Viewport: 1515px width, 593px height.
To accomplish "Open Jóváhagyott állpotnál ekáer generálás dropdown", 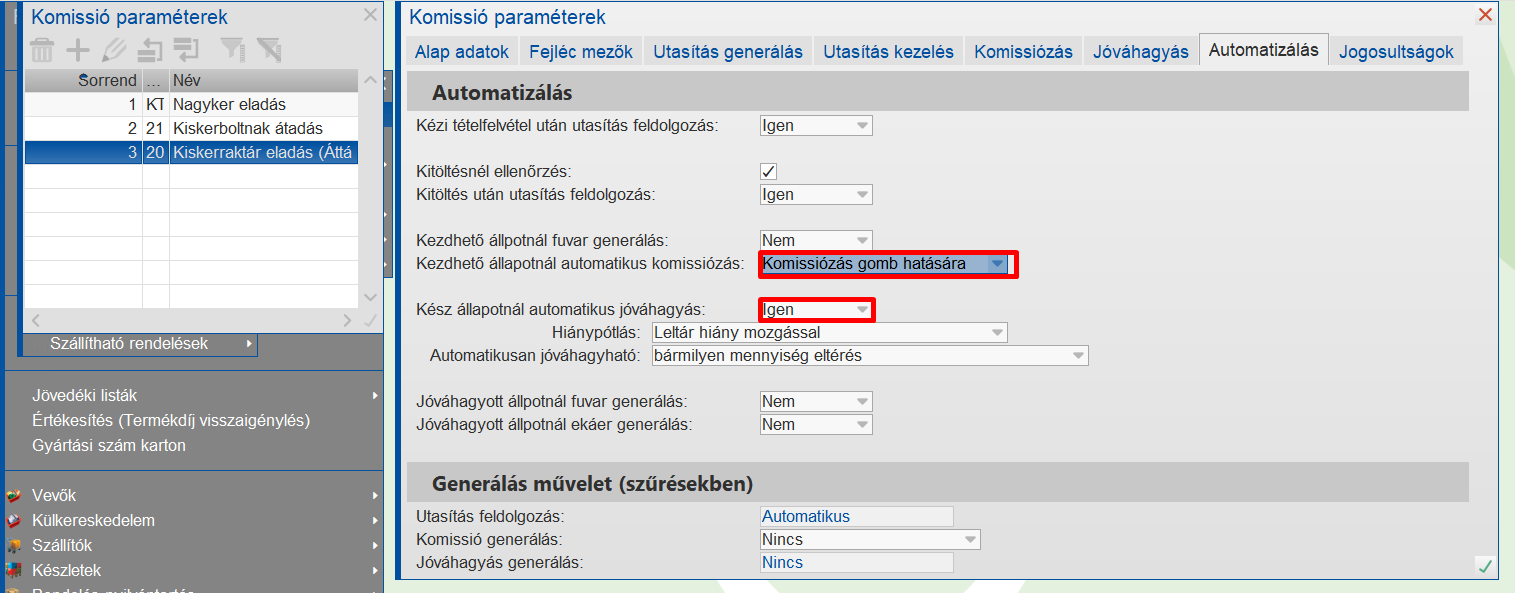I will (x=816, y=425).
